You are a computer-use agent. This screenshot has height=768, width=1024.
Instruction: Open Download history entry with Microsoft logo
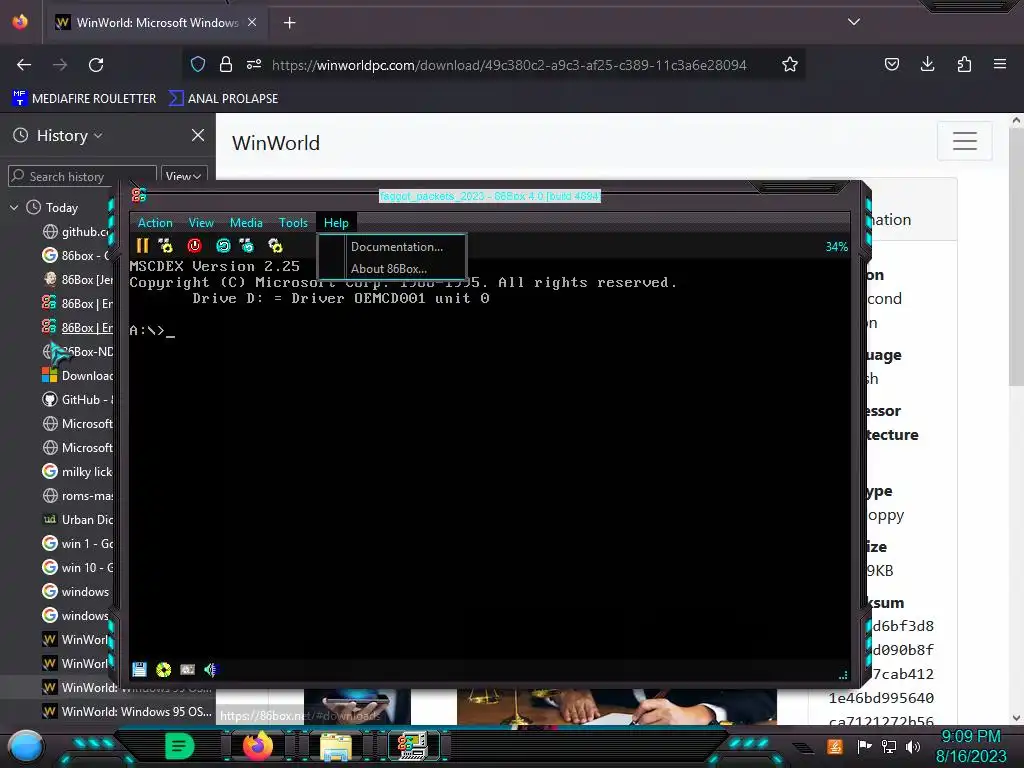(x=78, y=376)
